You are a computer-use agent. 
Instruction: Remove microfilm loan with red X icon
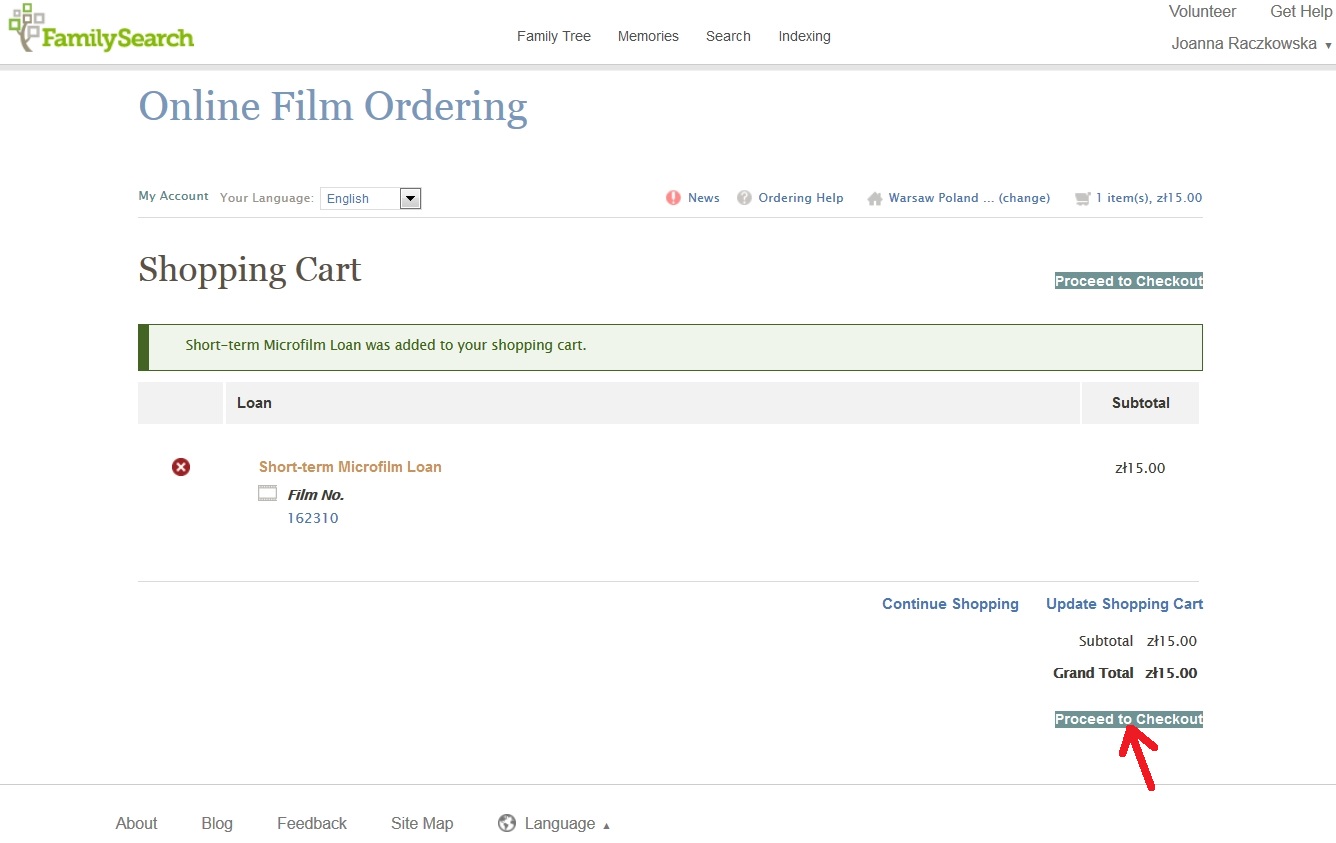[x=181, y=467]
